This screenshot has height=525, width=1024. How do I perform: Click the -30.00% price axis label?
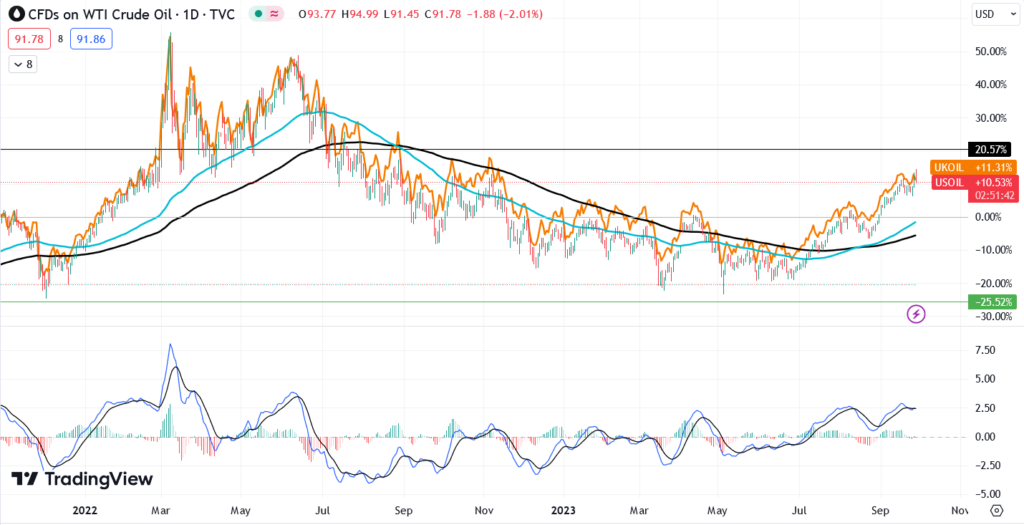point(993,316)
